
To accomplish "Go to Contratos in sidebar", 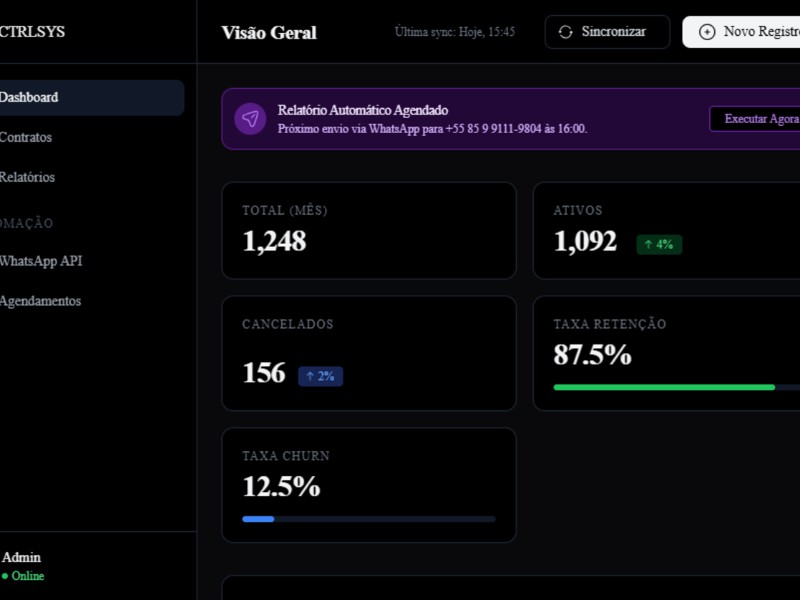I will click(26, 138).
